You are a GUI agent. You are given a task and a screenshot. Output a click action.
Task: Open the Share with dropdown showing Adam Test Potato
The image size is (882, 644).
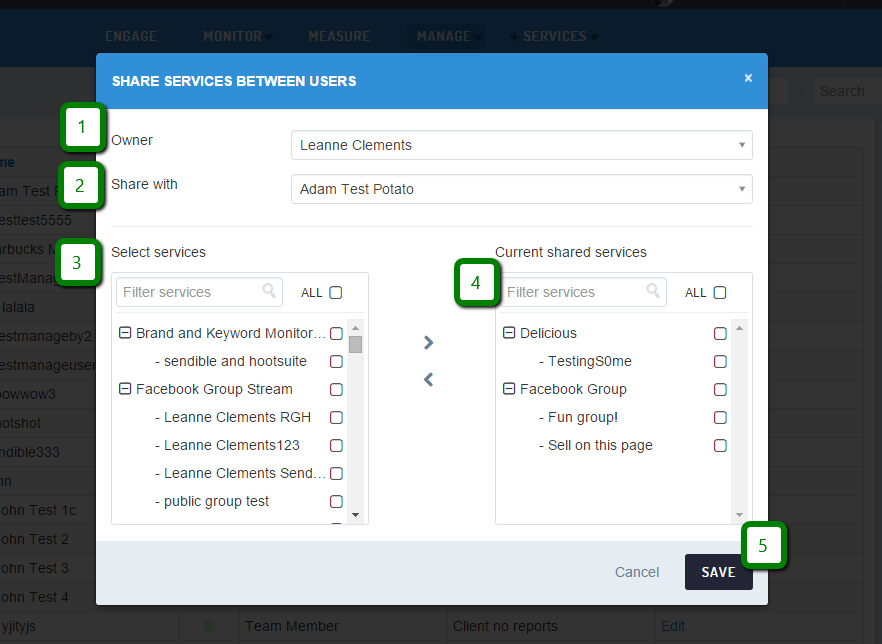pos(521,189)
